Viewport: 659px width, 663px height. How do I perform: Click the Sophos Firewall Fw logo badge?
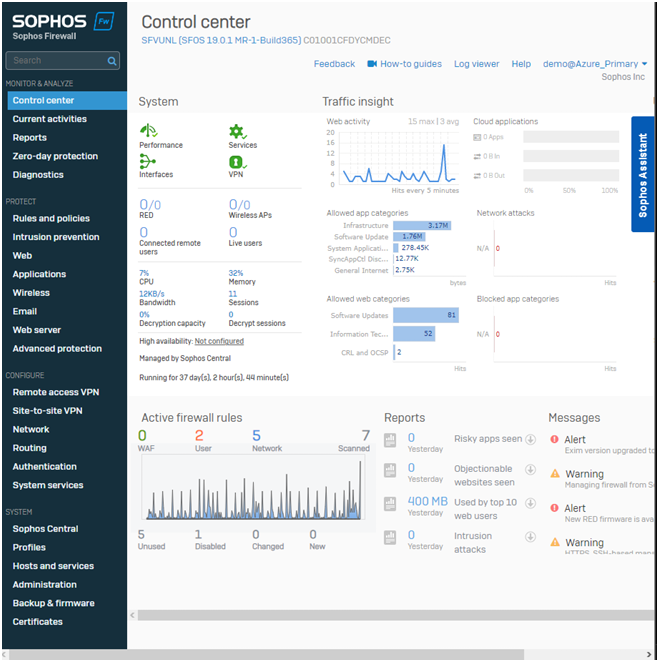104,21
